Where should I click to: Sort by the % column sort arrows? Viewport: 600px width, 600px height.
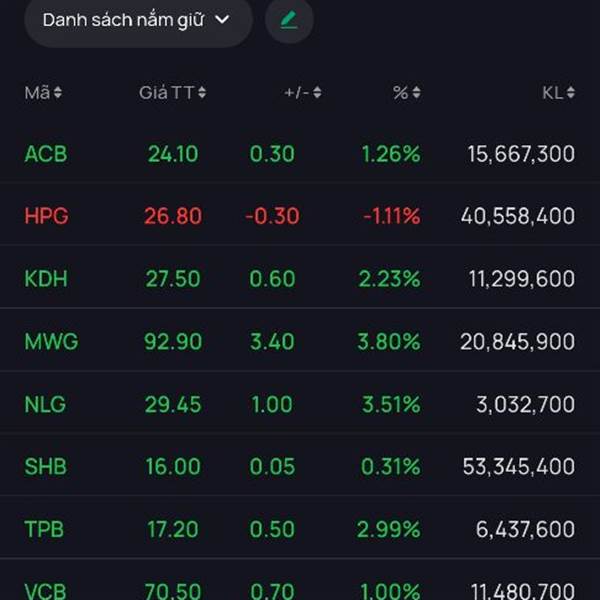click(x=416, y=93)
